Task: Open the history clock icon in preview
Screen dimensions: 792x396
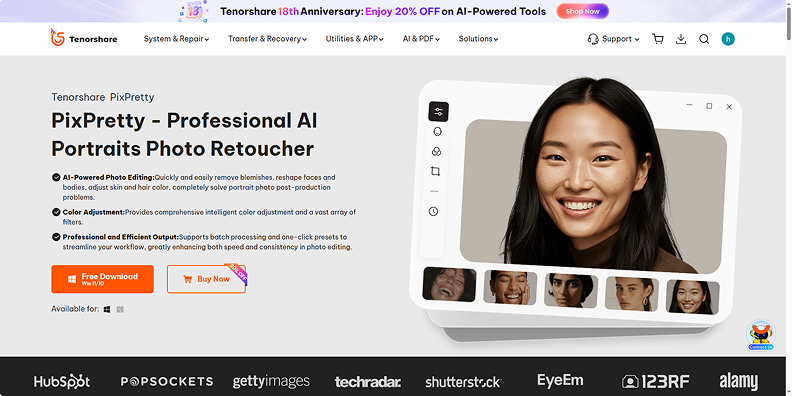Action: click(433, 211)
